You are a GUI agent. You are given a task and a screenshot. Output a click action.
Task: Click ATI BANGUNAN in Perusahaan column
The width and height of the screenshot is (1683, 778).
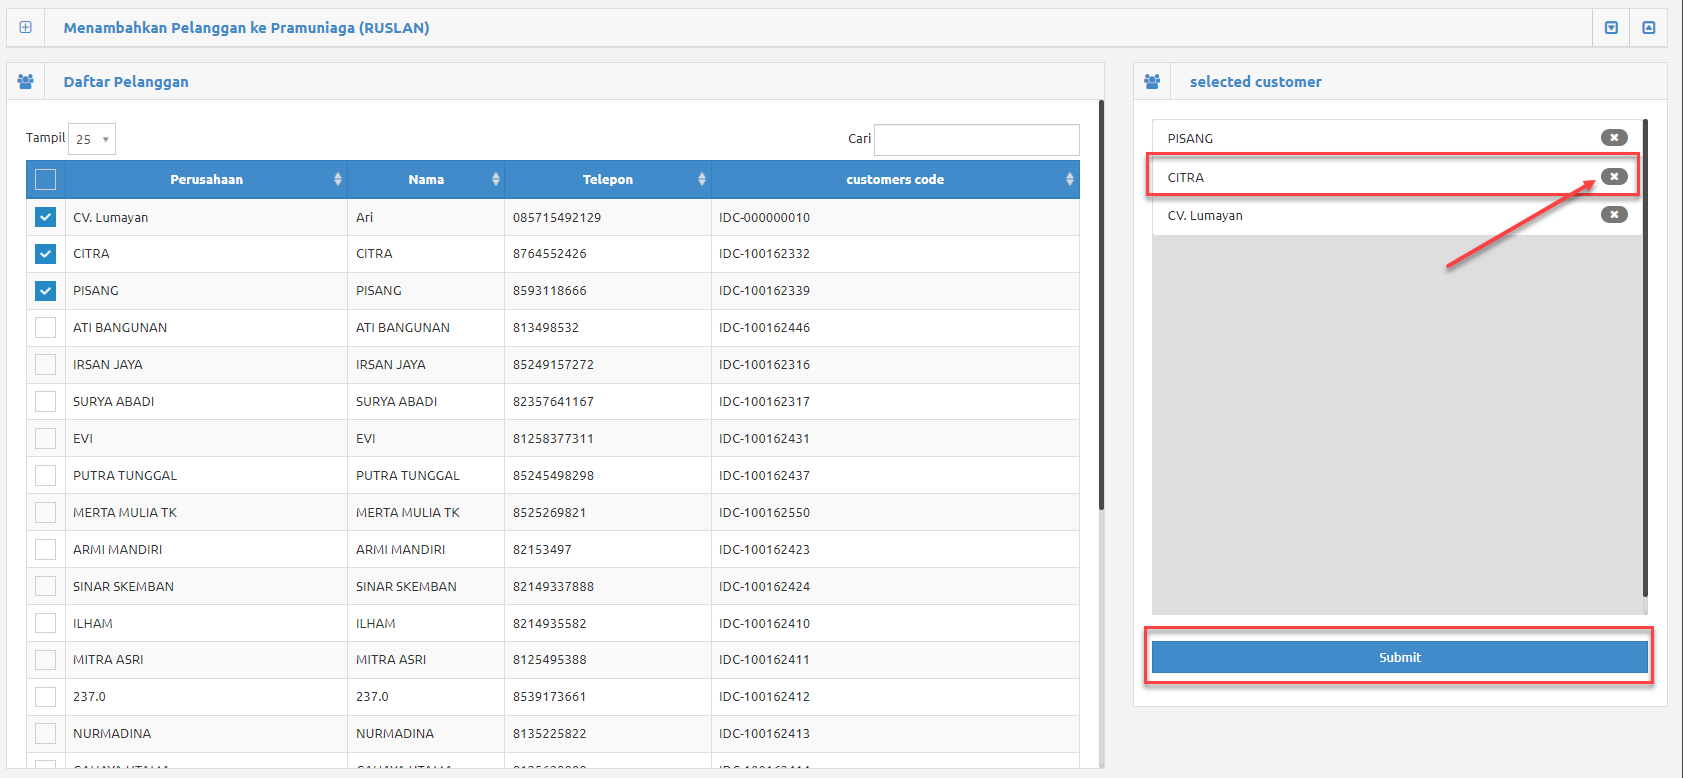(x=120, y=328)
